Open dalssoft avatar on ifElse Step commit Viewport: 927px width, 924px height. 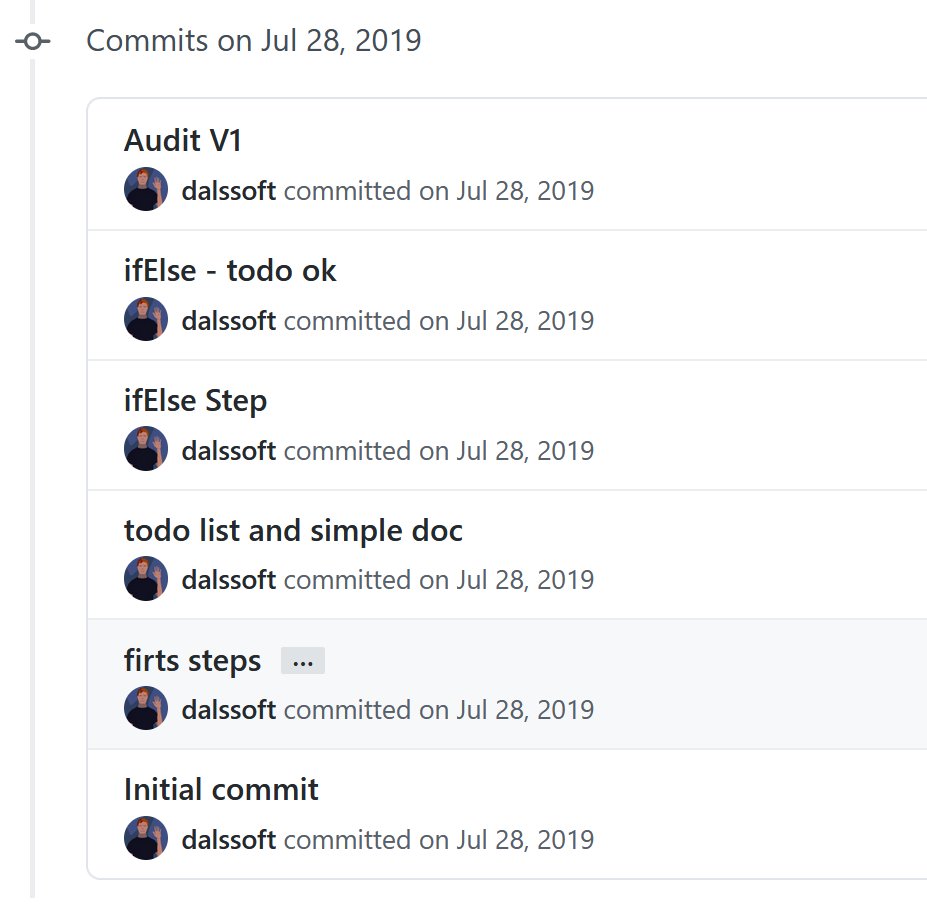[146, 449]
